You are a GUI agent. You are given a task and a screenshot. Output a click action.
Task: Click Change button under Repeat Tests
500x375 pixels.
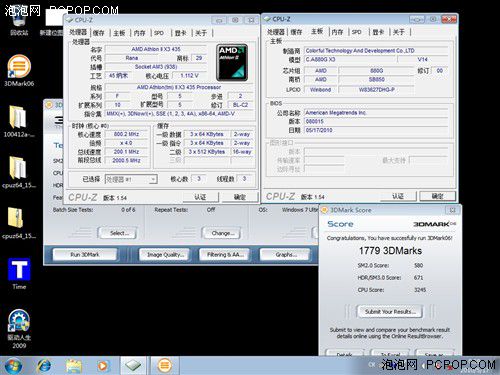tap(222, 233)
